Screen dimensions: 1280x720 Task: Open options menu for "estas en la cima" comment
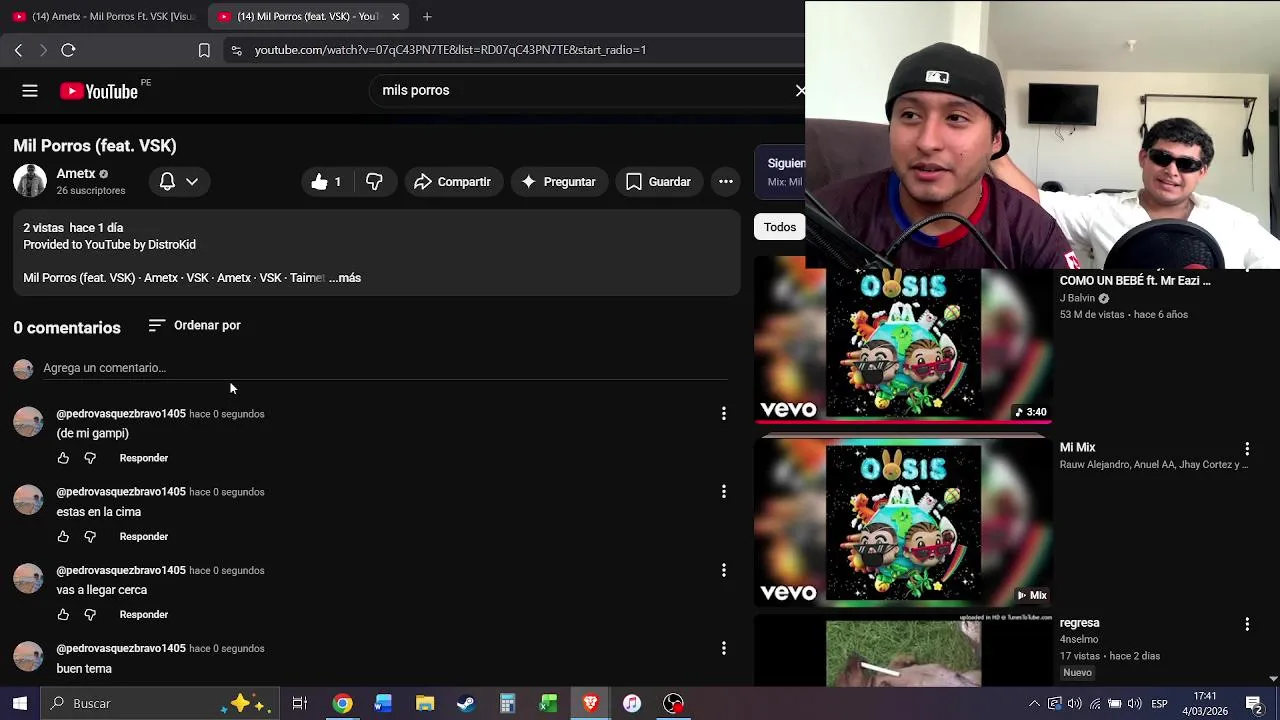point(724,492)
